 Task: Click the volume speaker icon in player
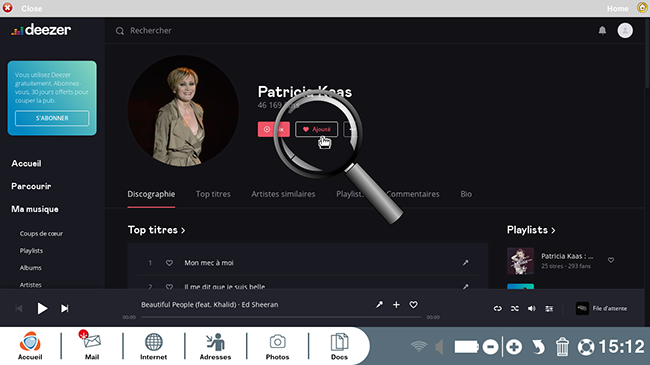tap(531, 309)
